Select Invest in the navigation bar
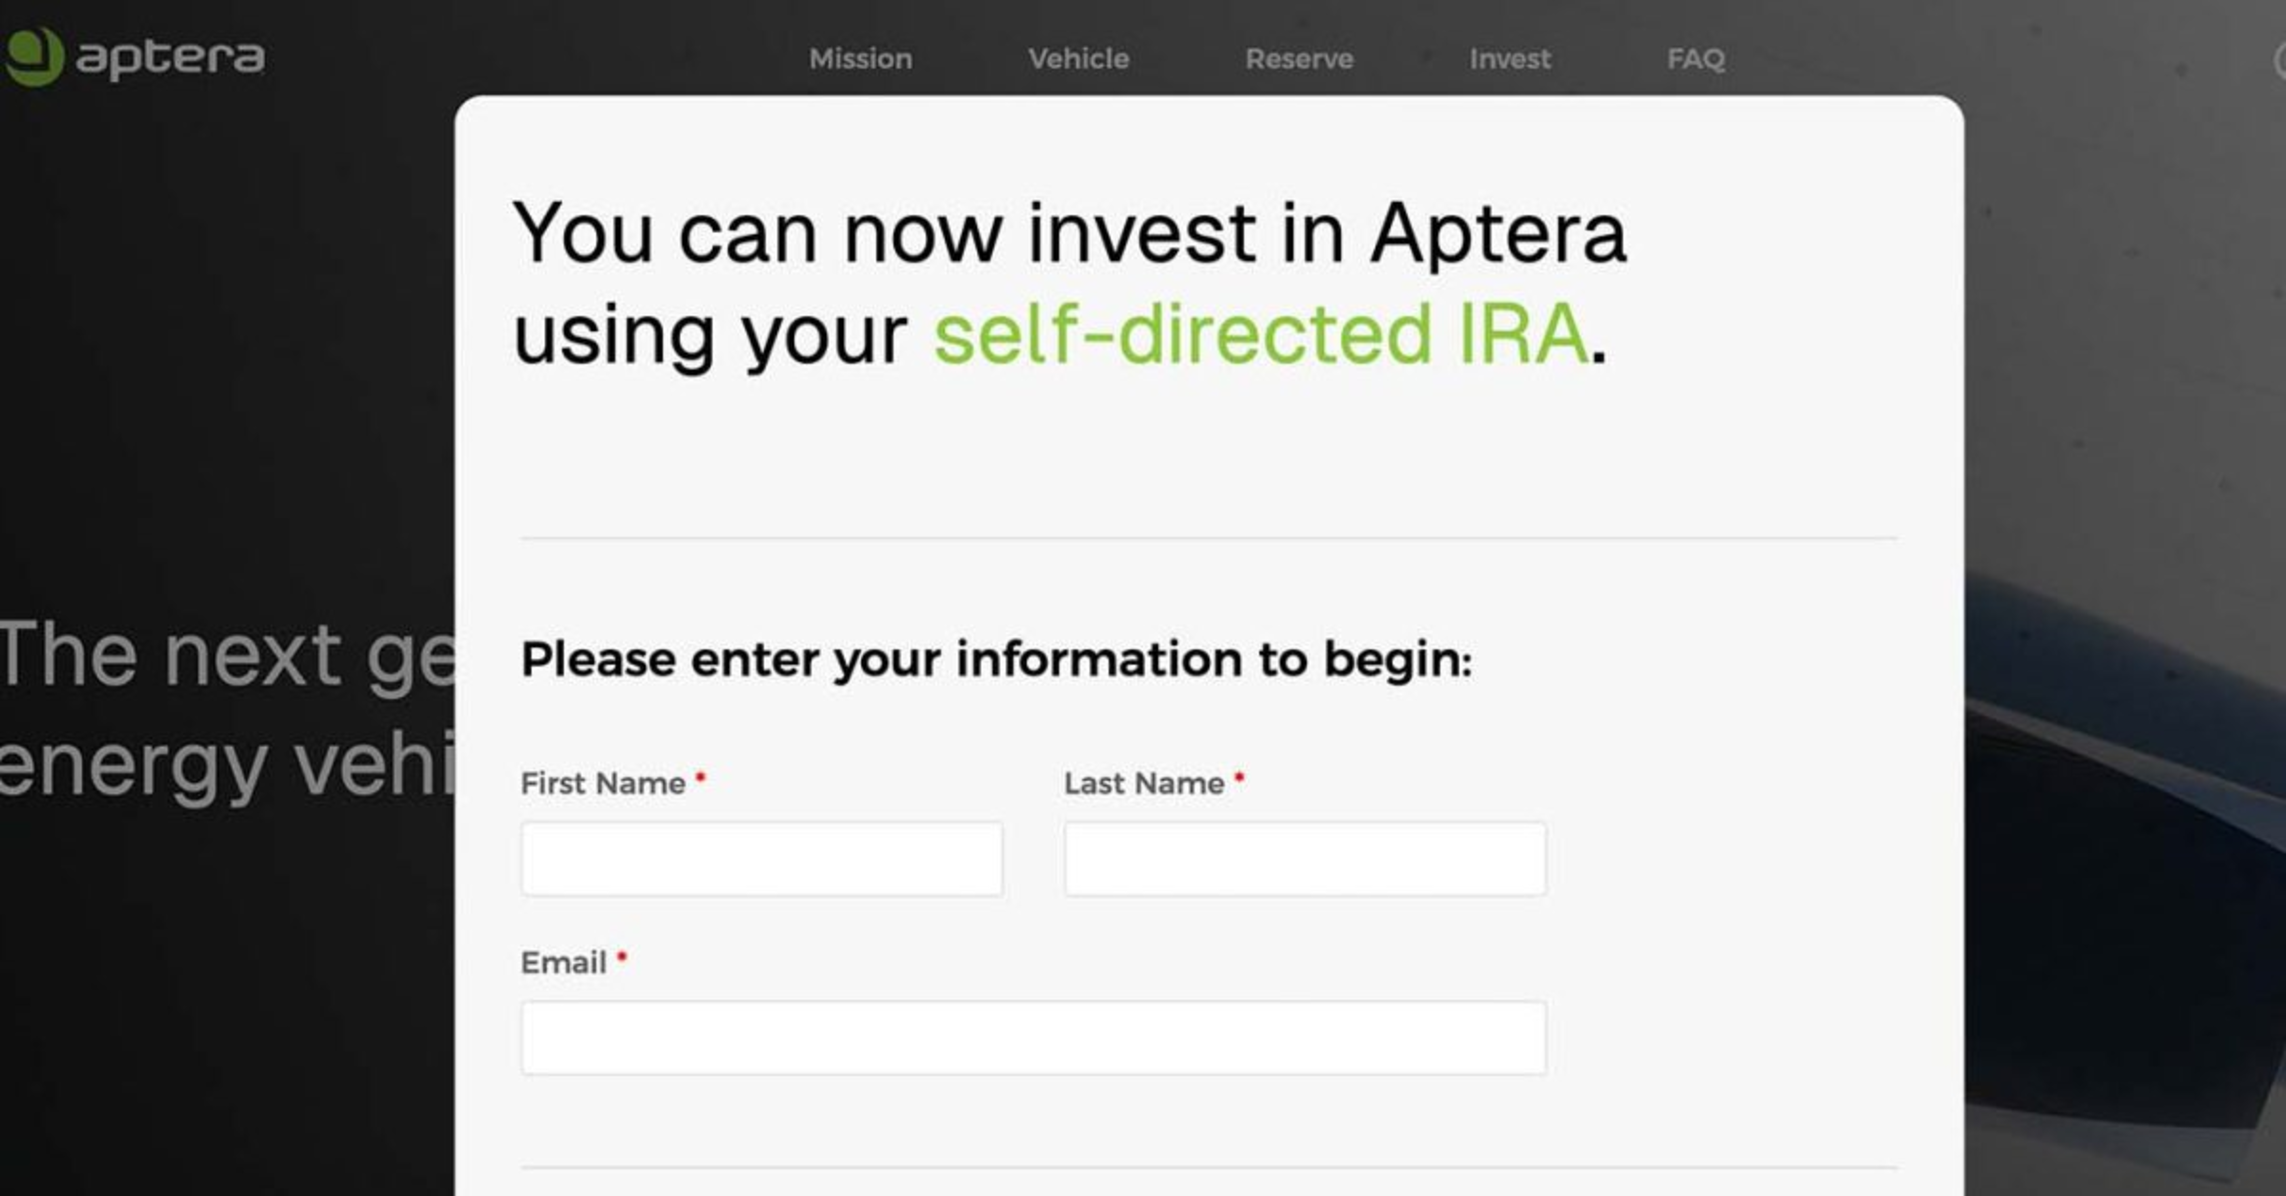Screen dimensions: 2286x1196 tap(1510, 59)
